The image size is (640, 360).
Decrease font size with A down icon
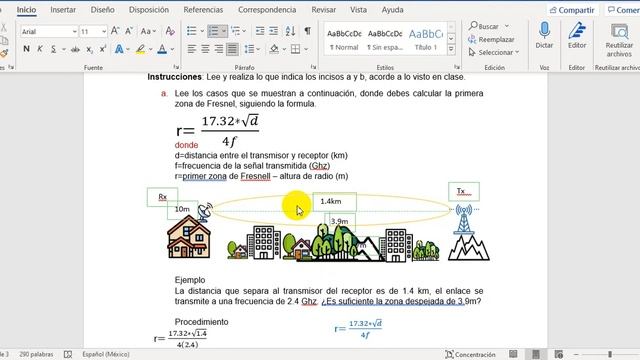[x=129, y=31]
